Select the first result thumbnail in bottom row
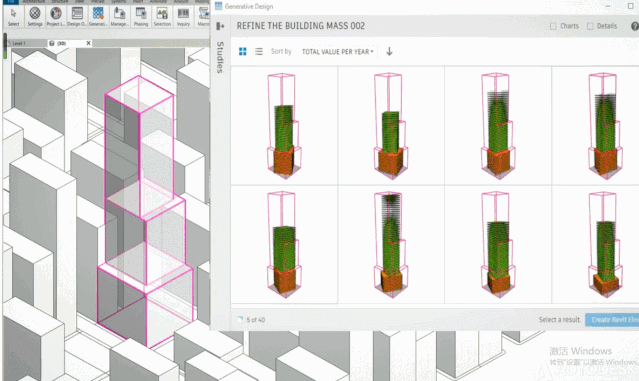Image resolution: width=639 pixels, height=381 pixels. pyautogui.click(x=284, y=244)
